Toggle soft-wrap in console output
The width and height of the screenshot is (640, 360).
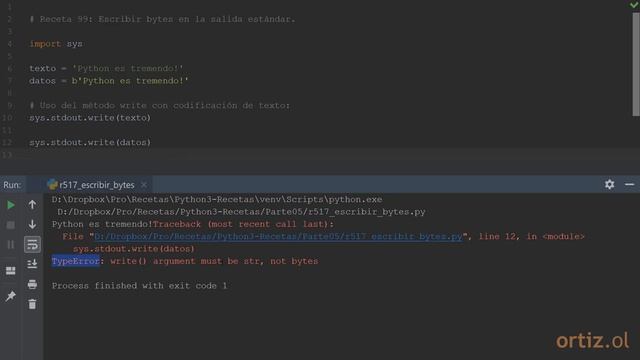coord(32,244)
